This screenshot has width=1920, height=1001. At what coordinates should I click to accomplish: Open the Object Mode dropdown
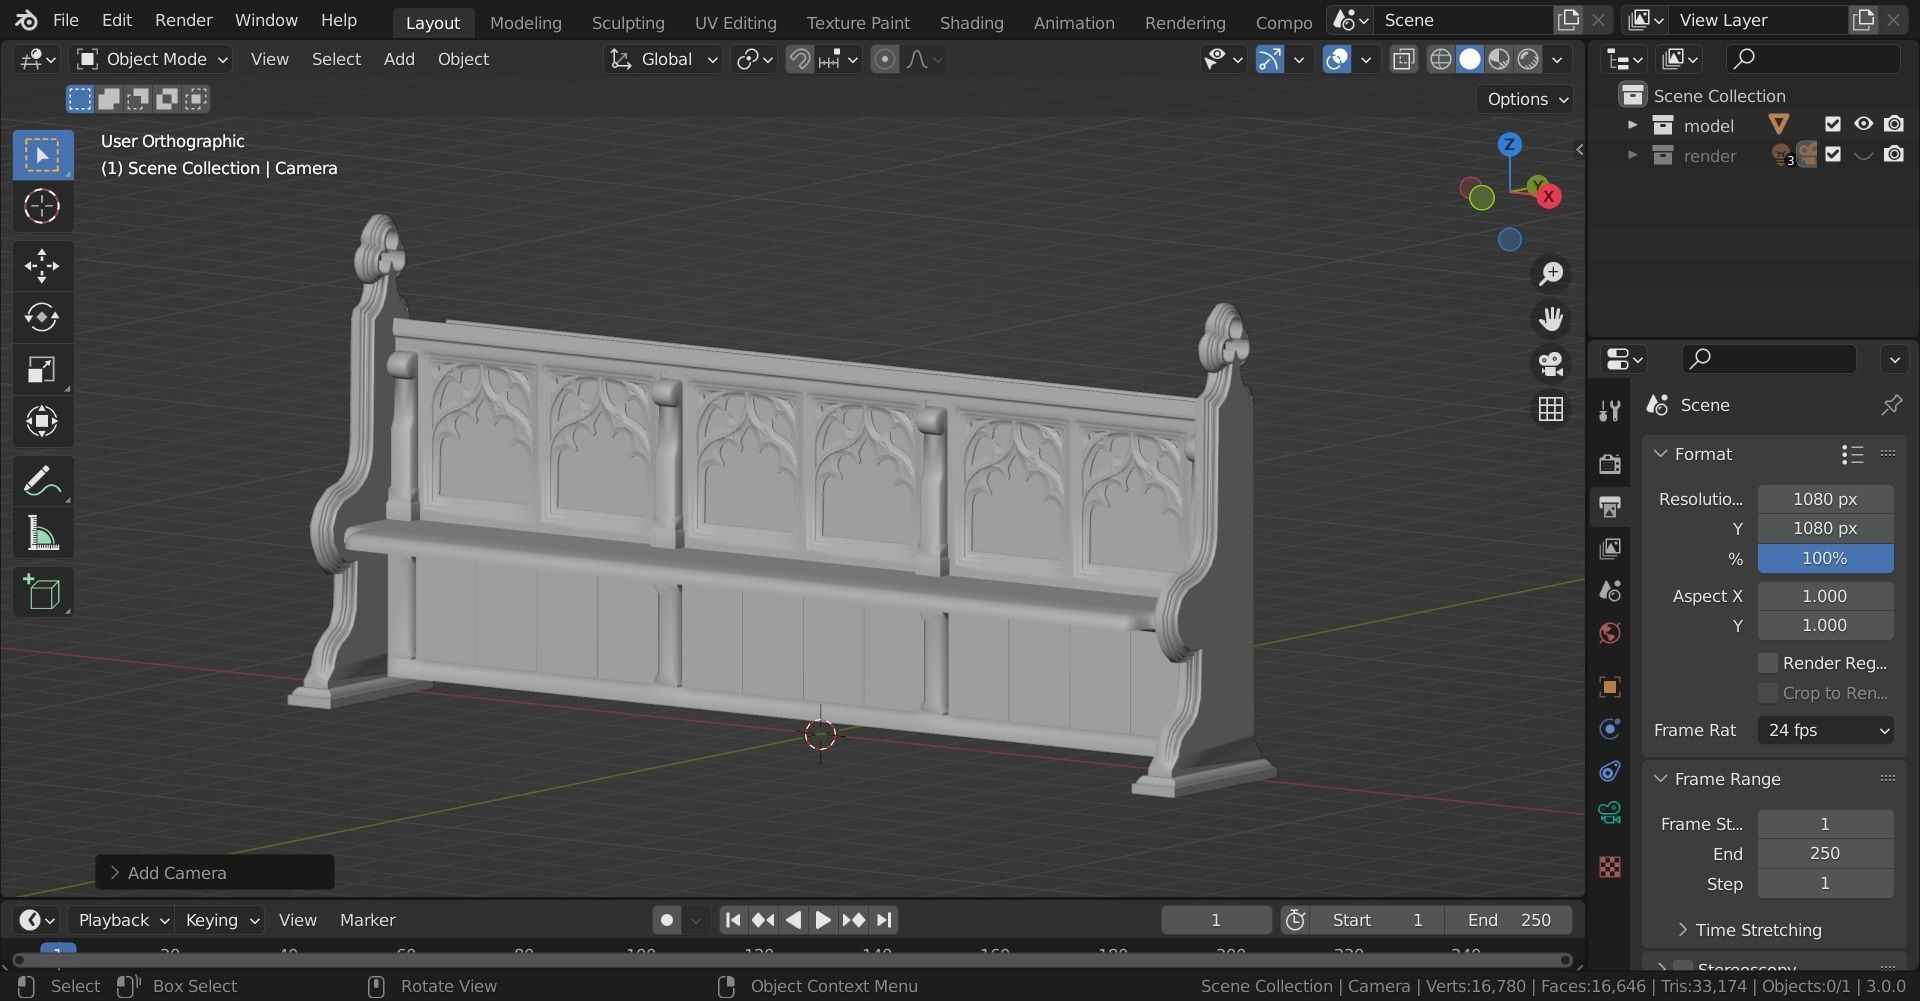(x=153, y=60)
